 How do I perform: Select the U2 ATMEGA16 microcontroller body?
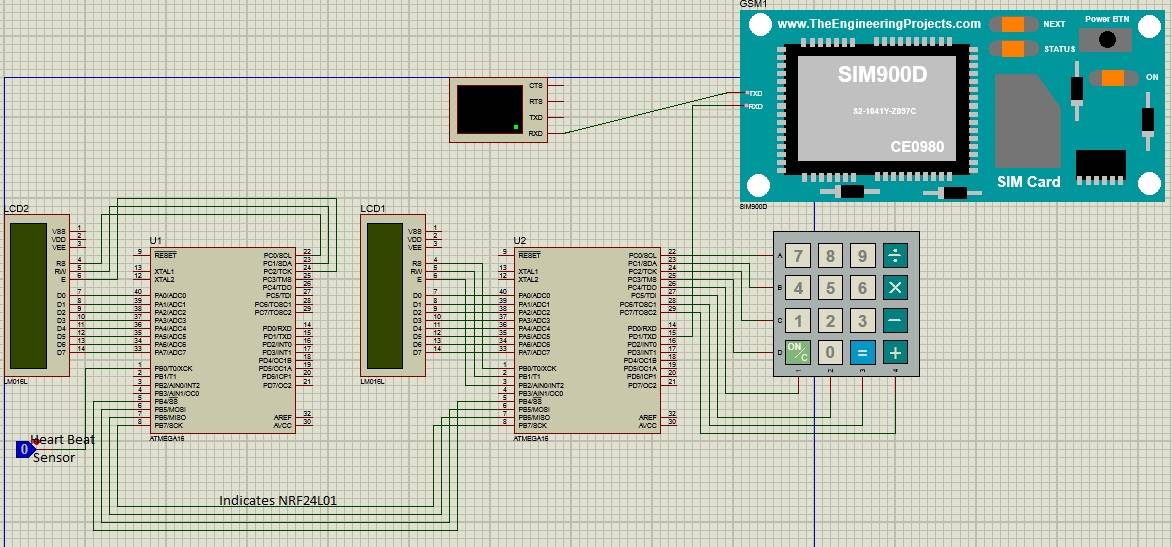pyautogui.click(x=587, y=341)
